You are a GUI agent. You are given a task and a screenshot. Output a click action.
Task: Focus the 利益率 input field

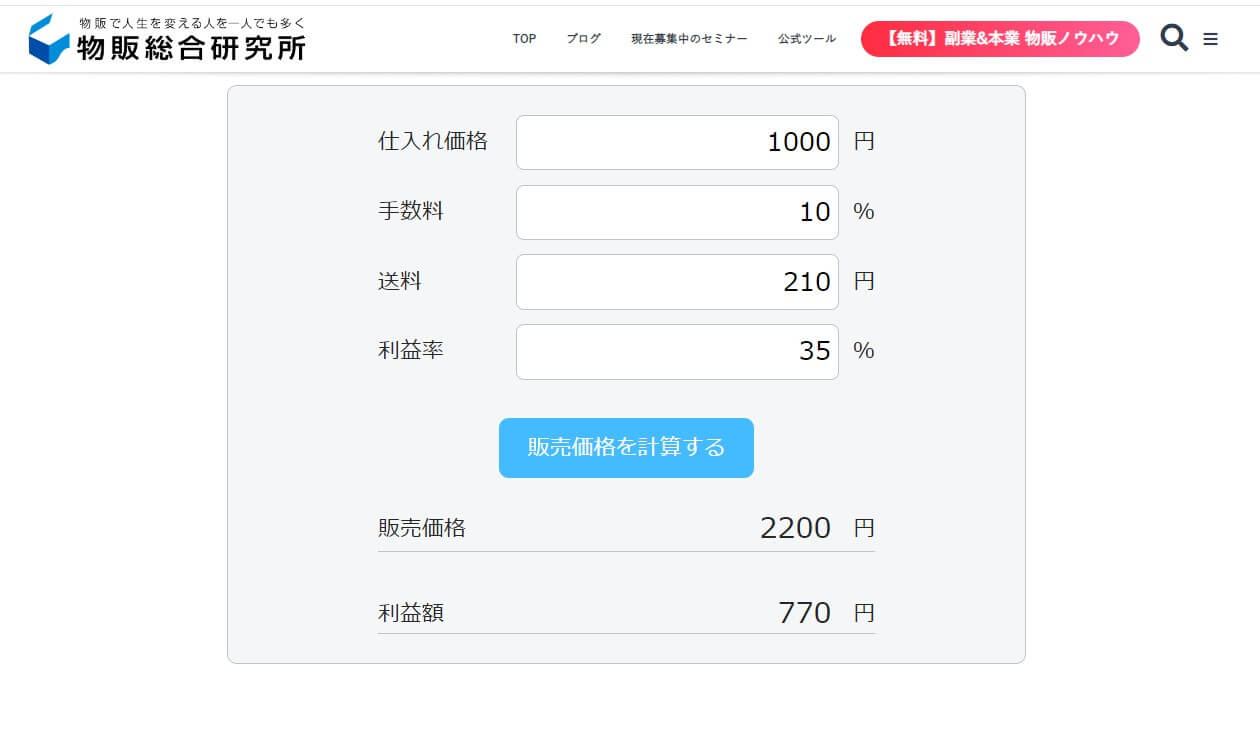click(677, 351)
